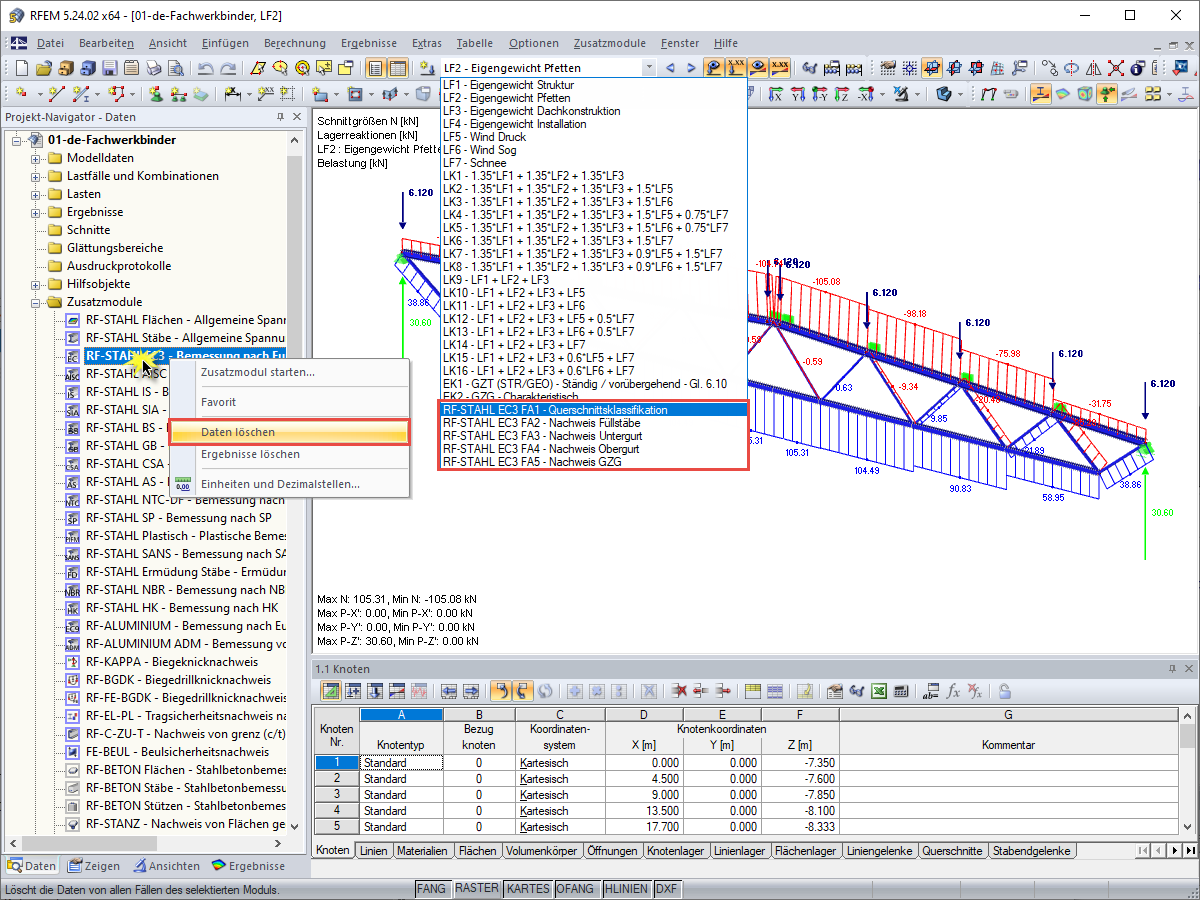1200x900 pixels.
Task: Choose Daten löschen in context menu
Action: coord(289,432)
